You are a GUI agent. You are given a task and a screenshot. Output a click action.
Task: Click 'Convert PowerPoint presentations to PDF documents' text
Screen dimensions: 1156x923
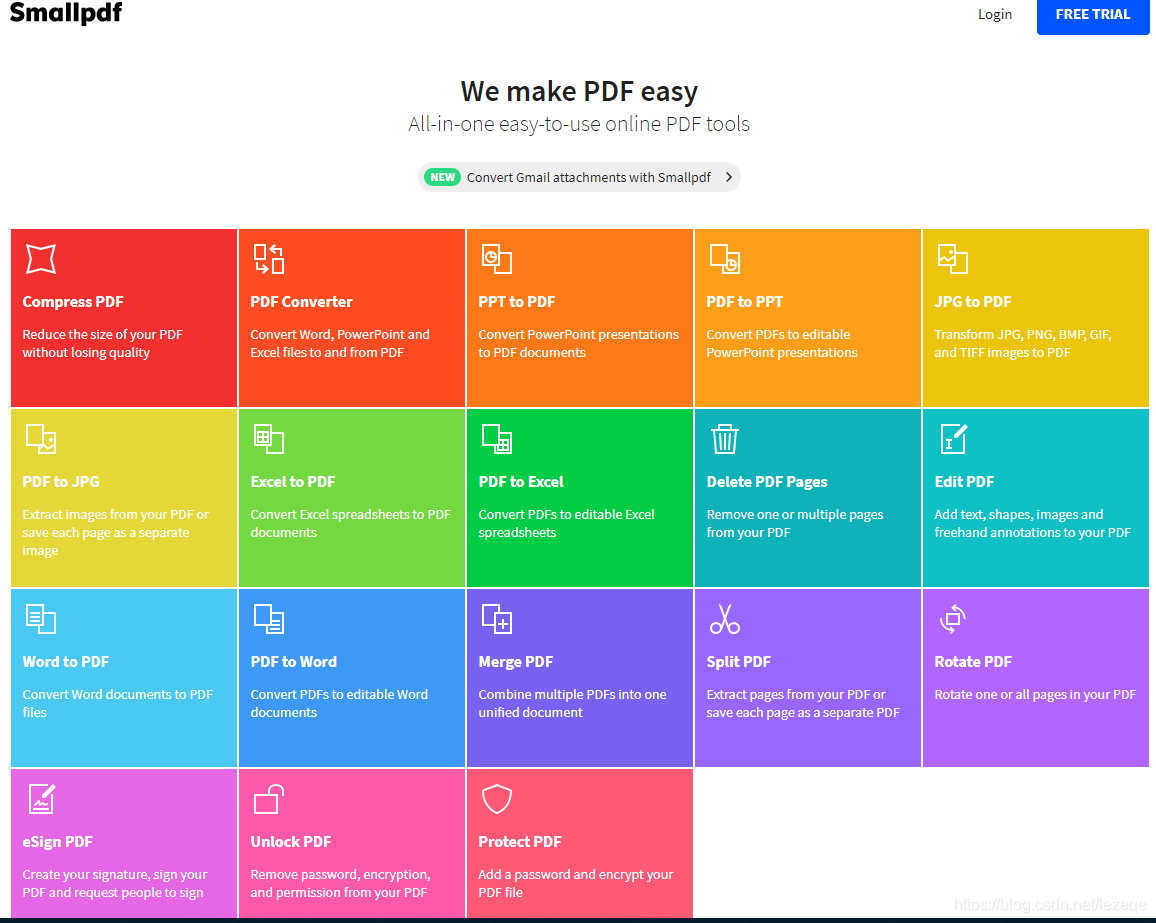click(579, 344)
